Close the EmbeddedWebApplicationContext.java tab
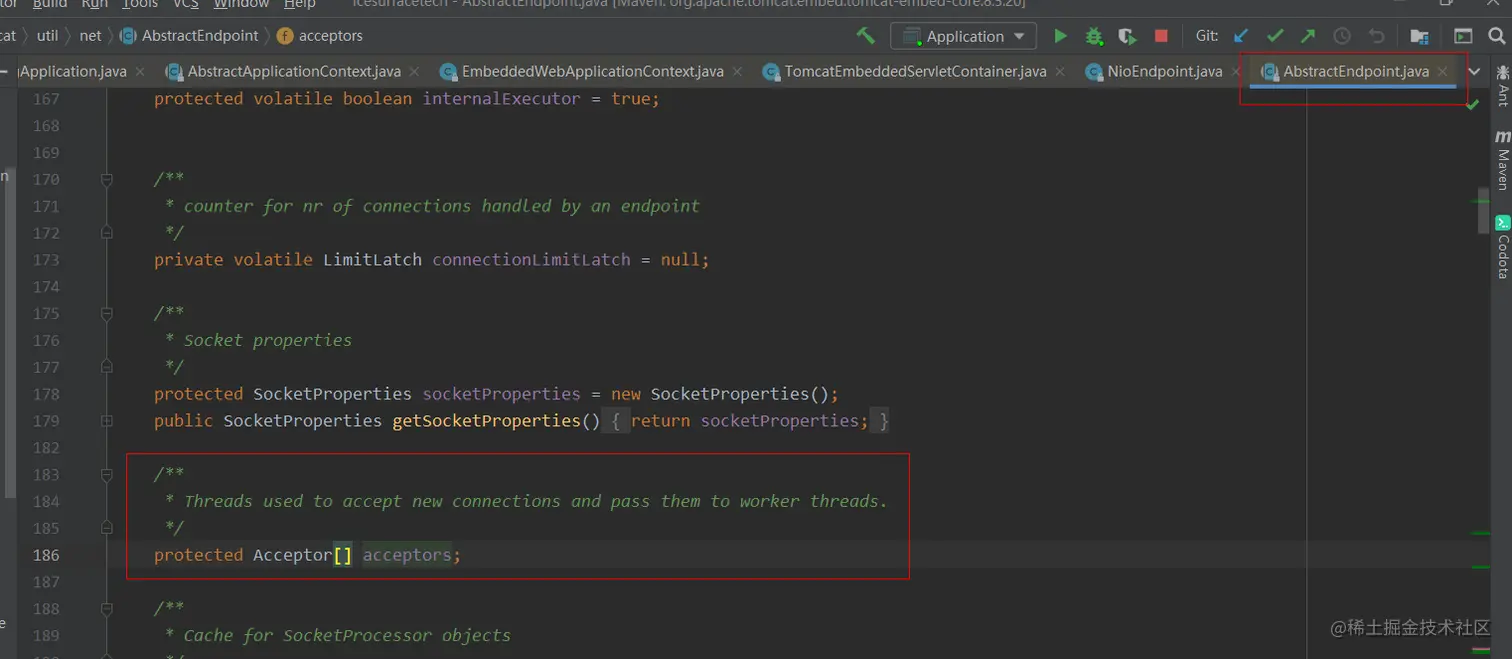This screenshot has height=659, width=1512. click(737, 72)
